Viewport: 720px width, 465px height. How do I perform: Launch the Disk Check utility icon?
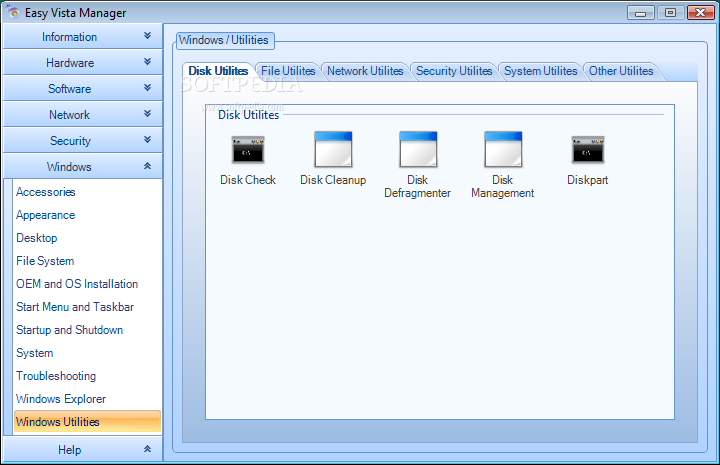click(248, 150)
